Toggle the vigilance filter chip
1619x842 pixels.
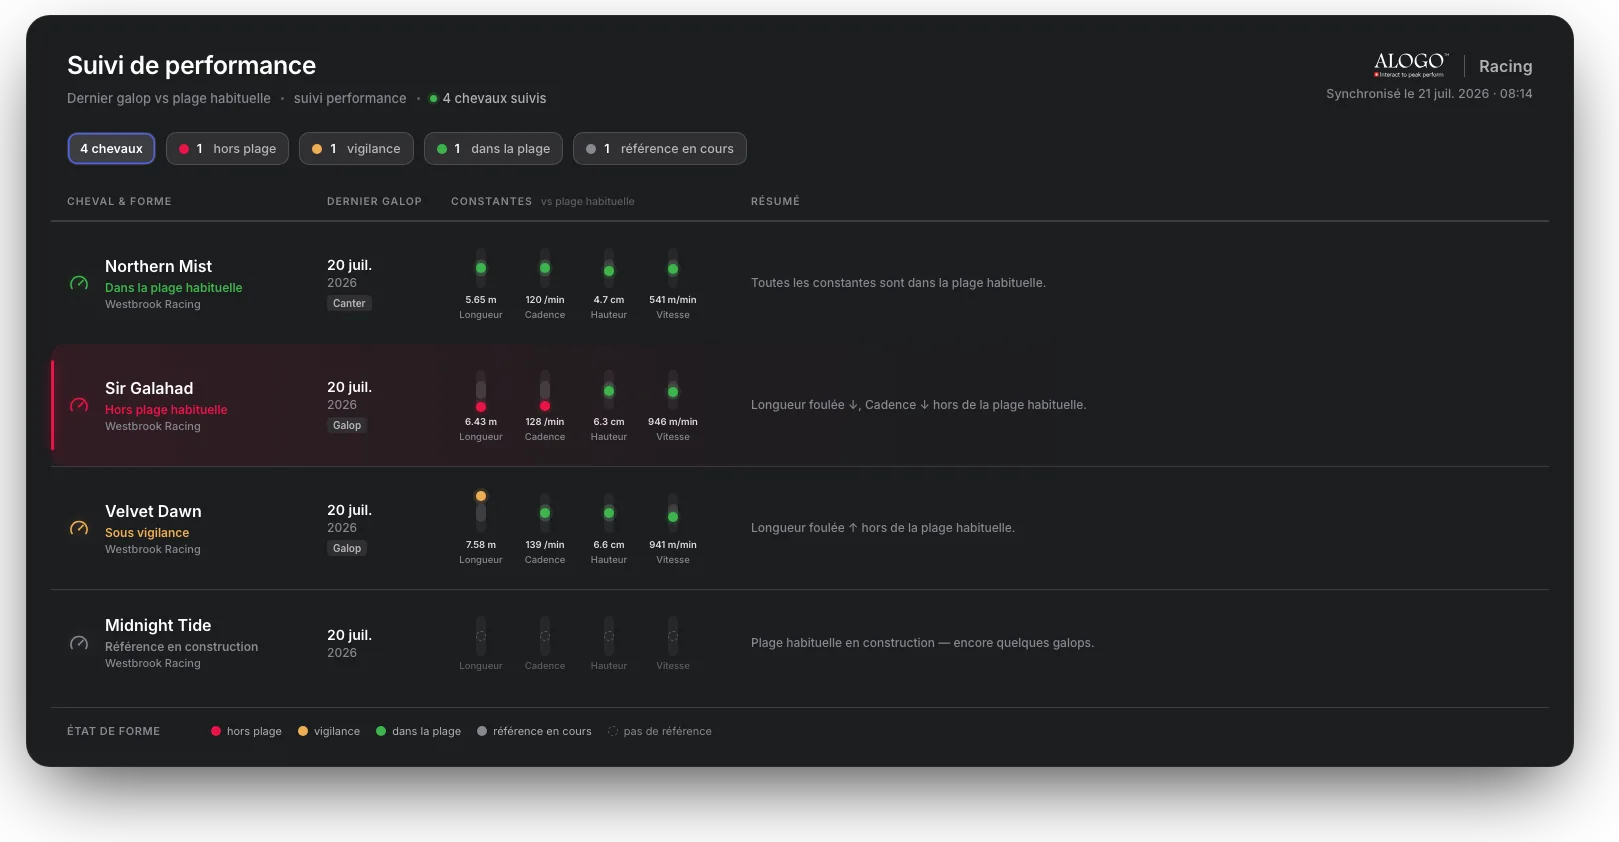pyautogui.click(x=356, y=149)
